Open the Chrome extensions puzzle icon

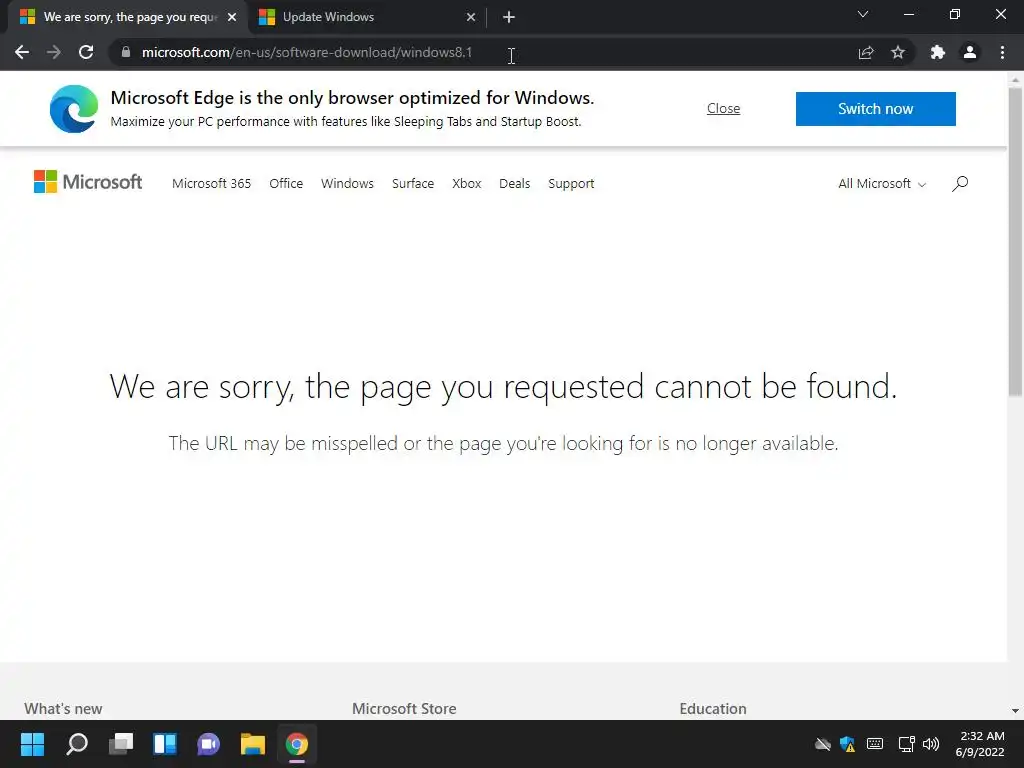coord(938,52)
